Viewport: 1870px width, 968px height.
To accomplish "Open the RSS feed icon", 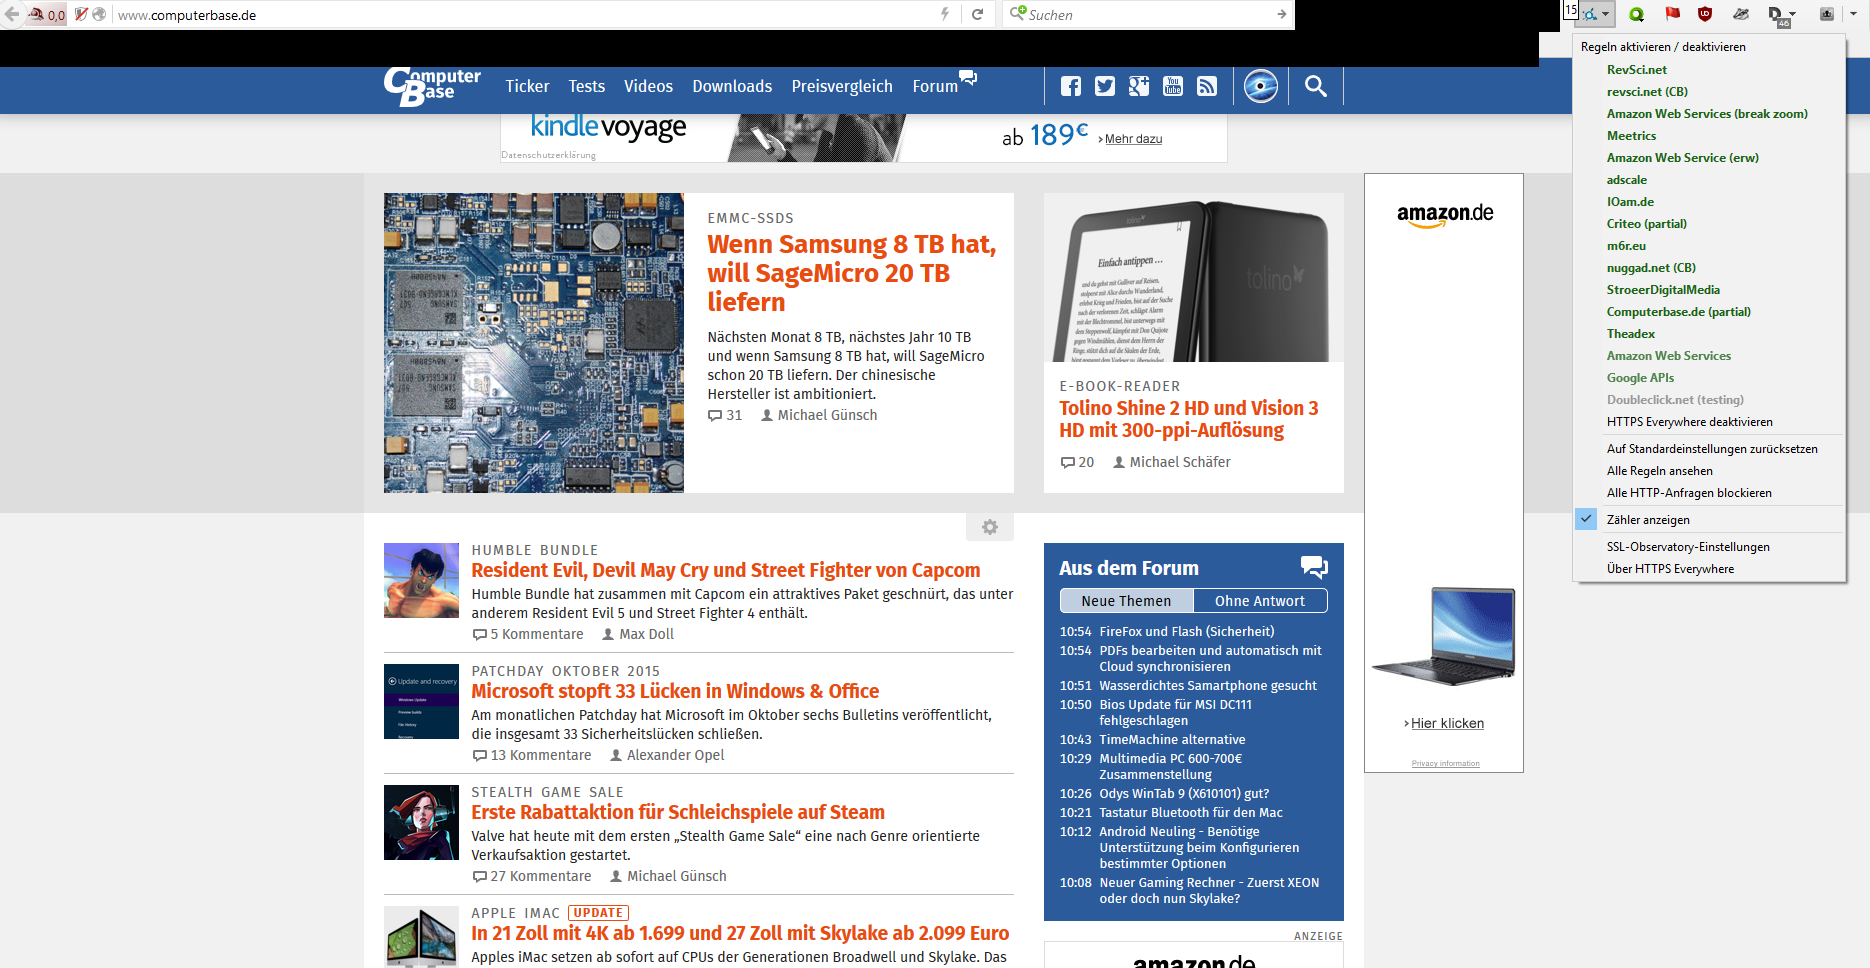I will pyautogui.click(x=1207, y=86).
